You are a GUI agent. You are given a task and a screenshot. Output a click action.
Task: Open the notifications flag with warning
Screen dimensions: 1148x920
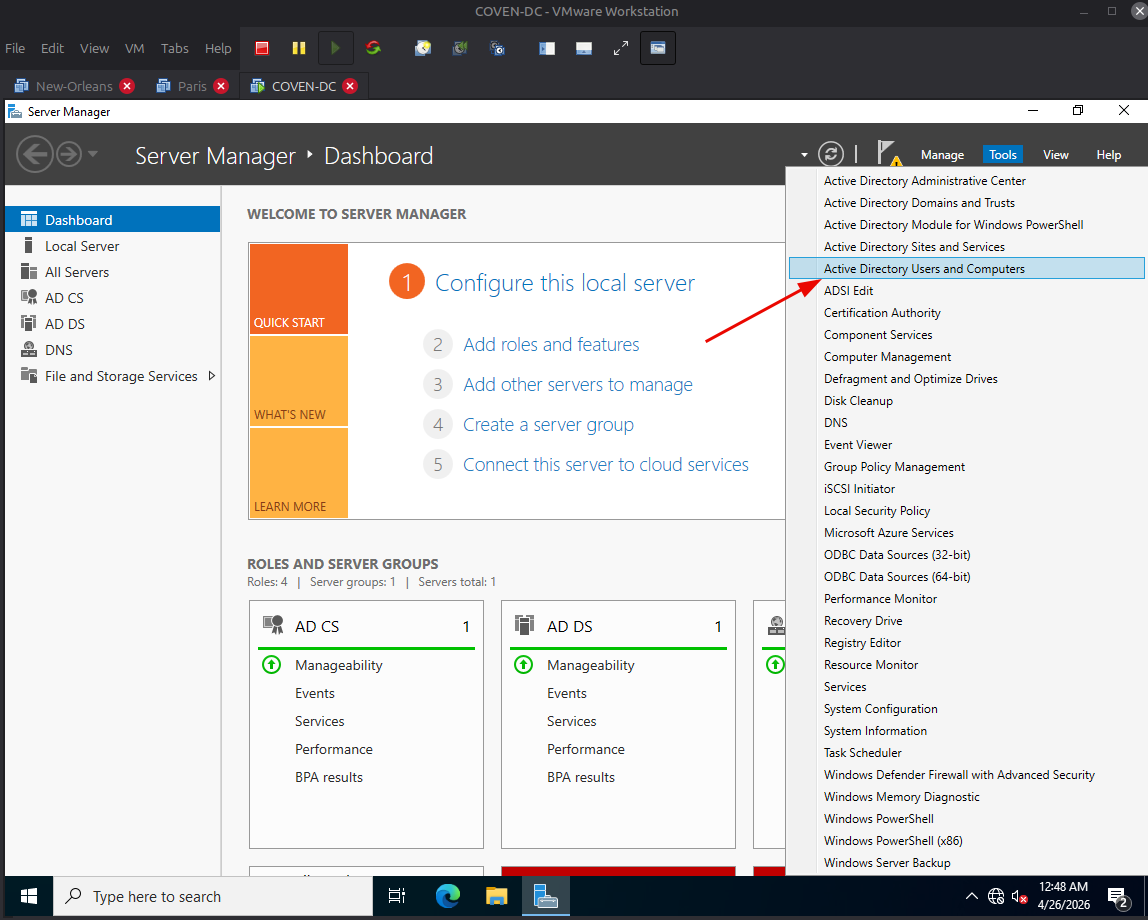[x=888, y=154]
